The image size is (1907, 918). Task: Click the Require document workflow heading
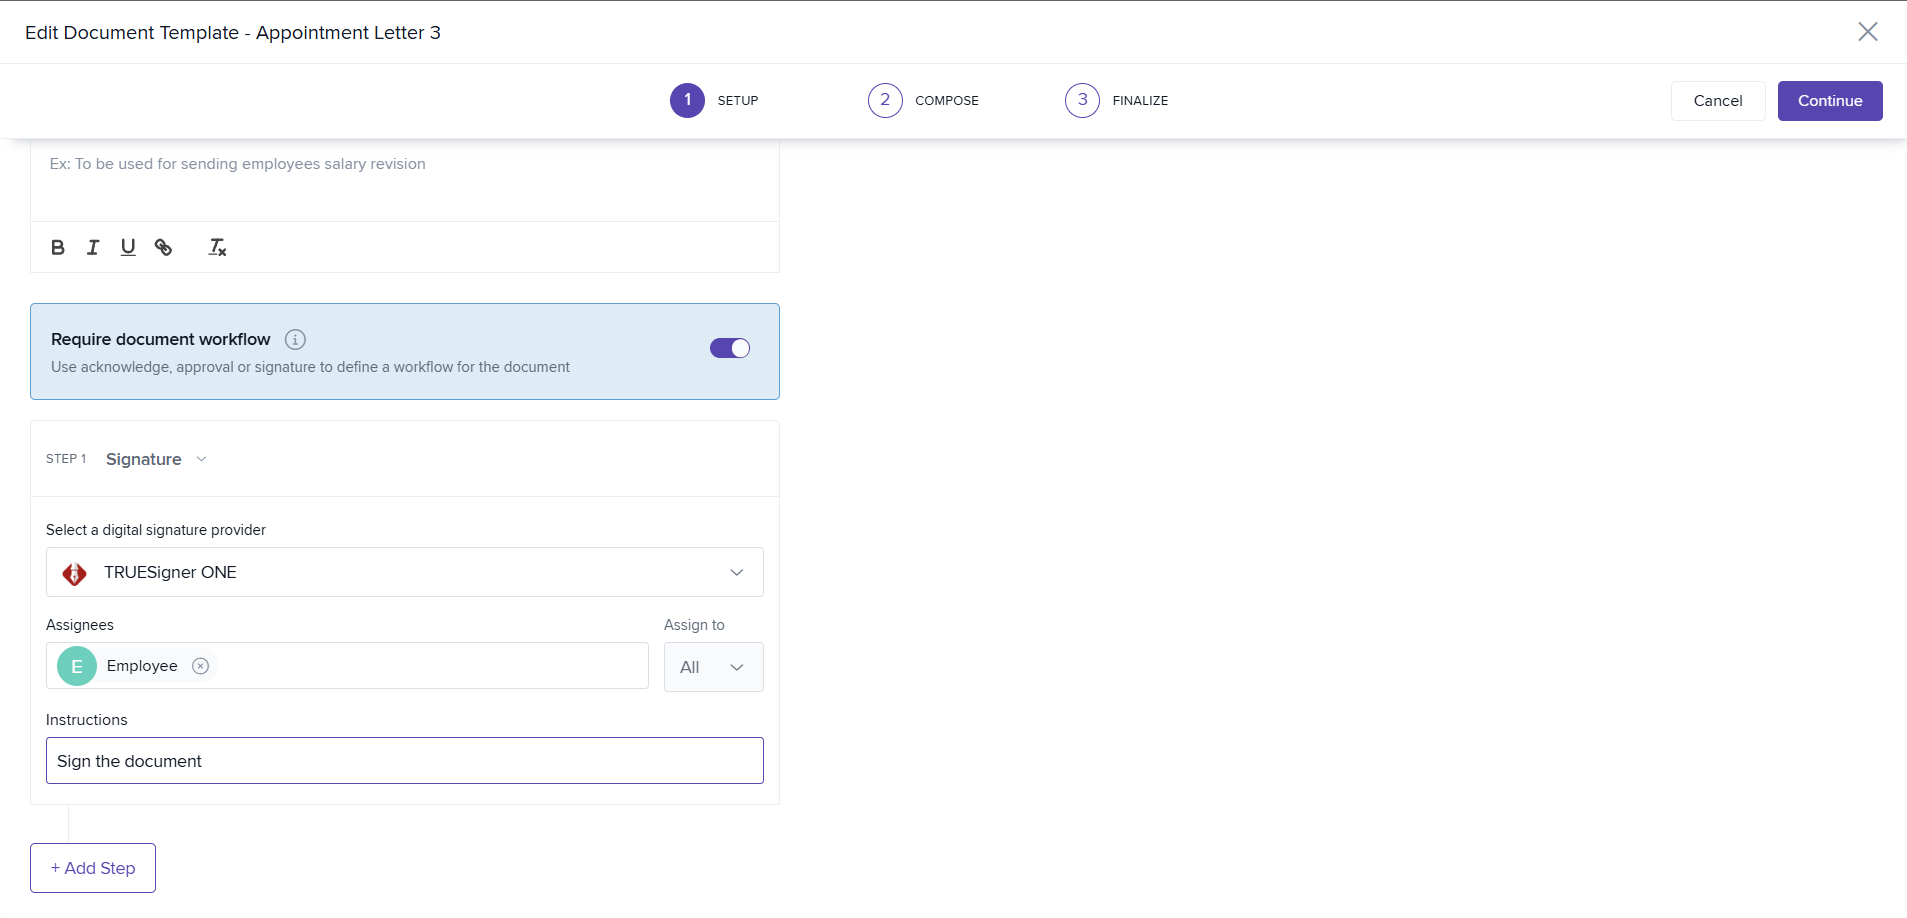coord(161,339)
